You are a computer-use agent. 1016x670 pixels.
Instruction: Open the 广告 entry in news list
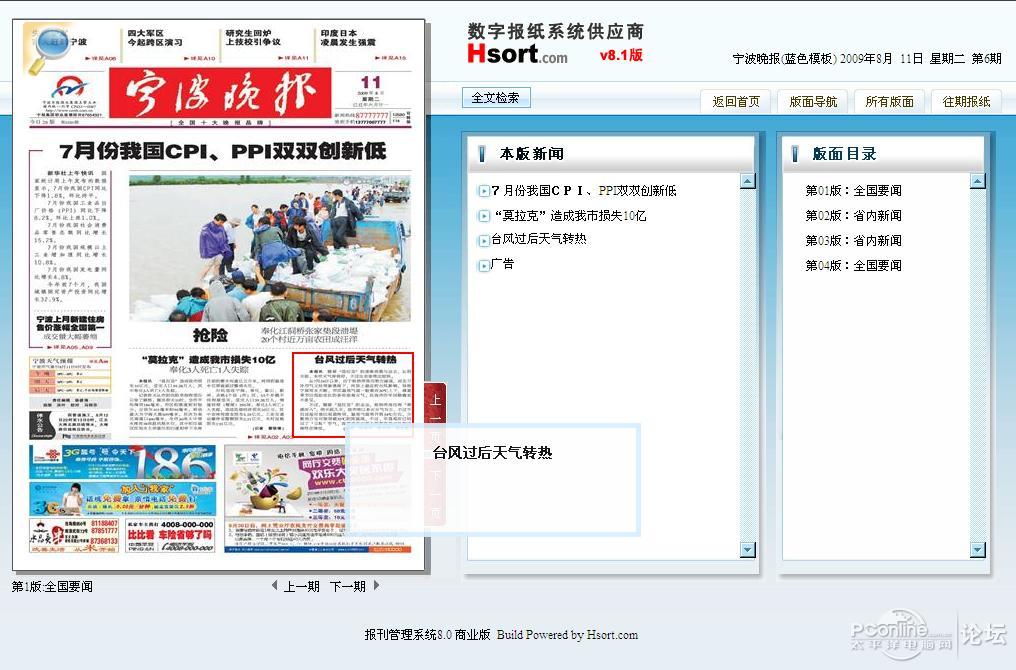502,264
